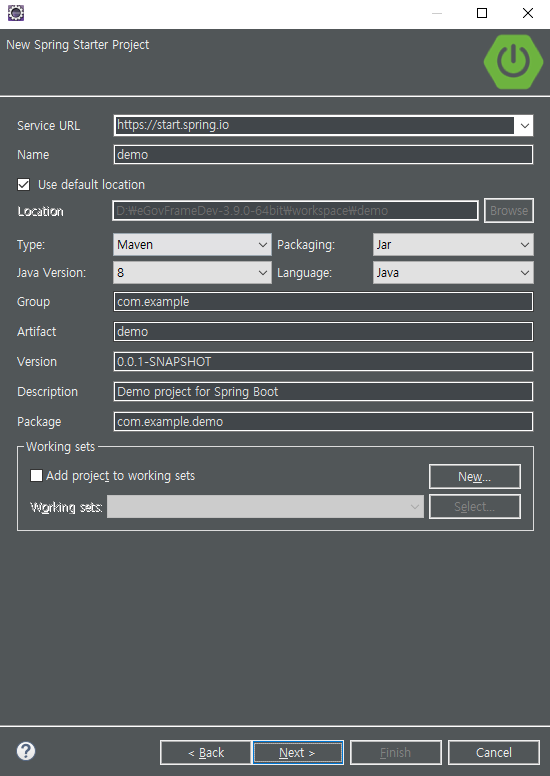The image size is (550, 776).
Task: Open the Service URL dropdown arrow
Action: coord(524,126)
